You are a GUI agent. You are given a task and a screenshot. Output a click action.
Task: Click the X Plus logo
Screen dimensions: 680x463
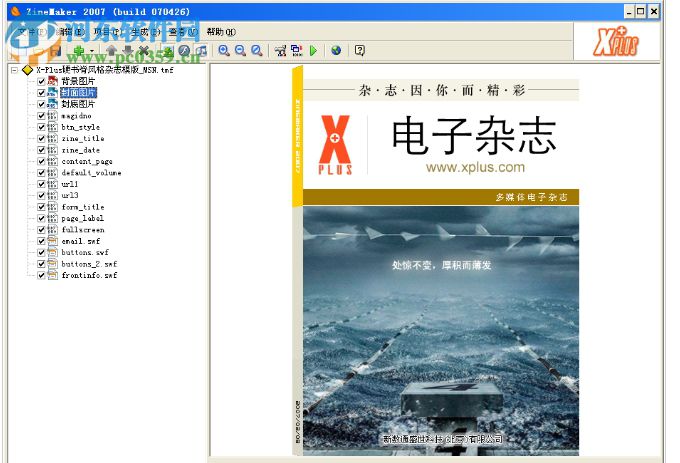pos(616,41)
